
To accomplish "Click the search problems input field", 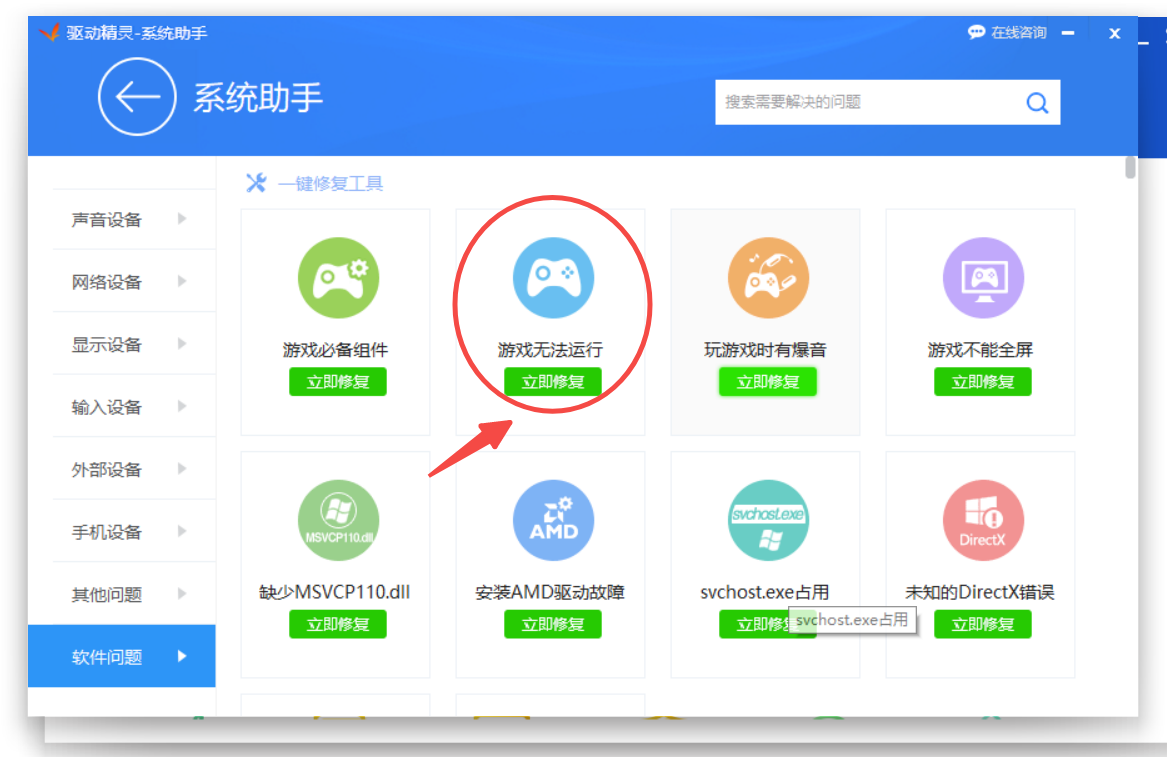I will [x=865, y=102].
